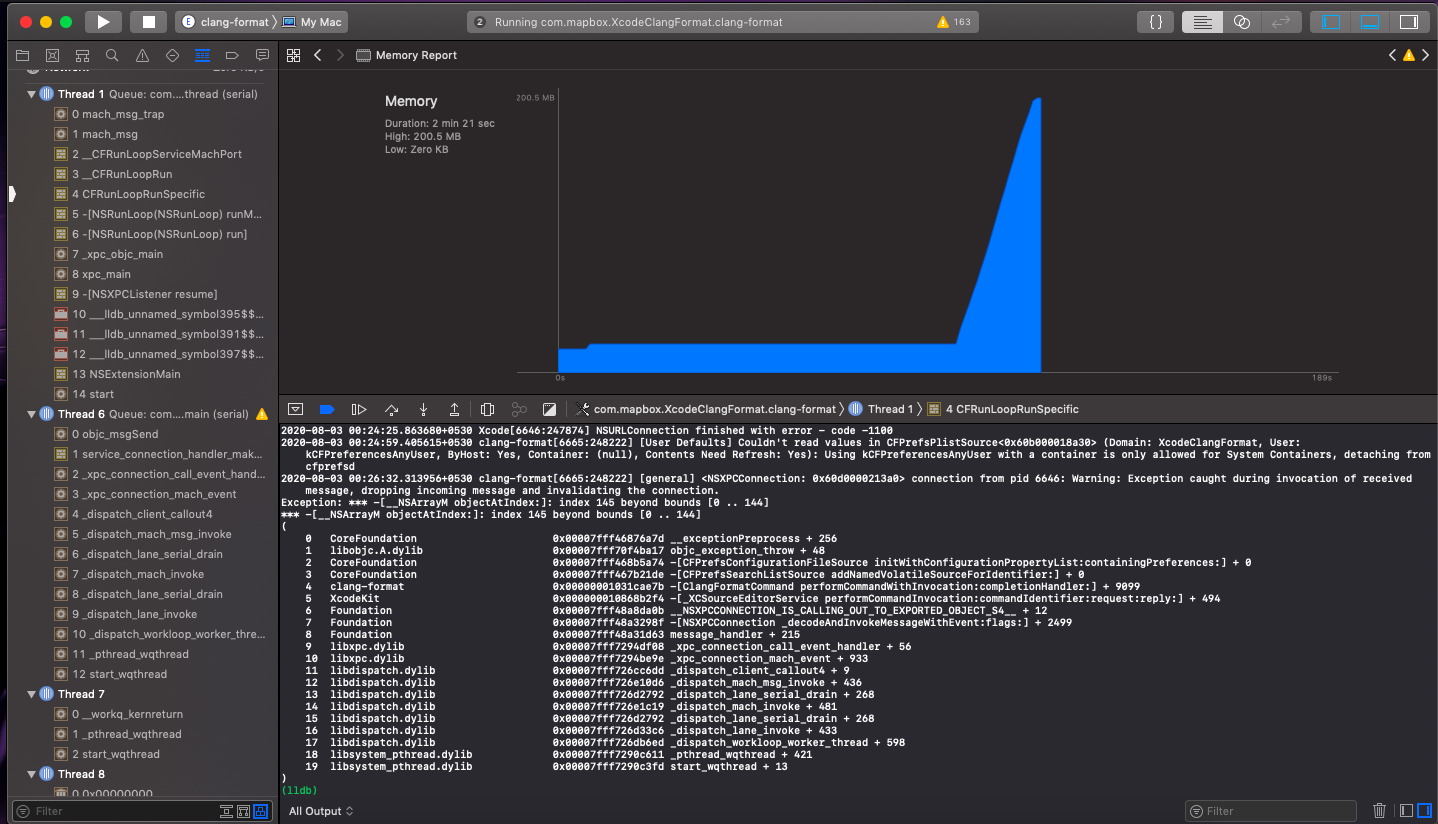This screenshot has height=824, width=1438.
Task: Toggle the inspectors panel visibility
Action: (1408, 22)
